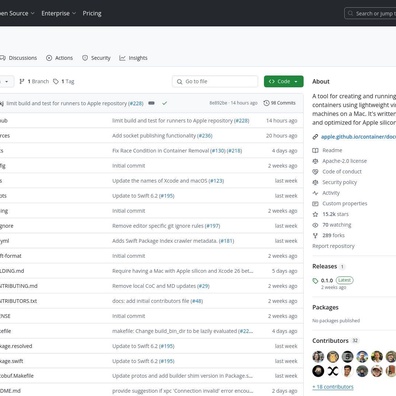Open commit 'Add socket publishing functionality'
396x396 pixels.
(154, 136)
